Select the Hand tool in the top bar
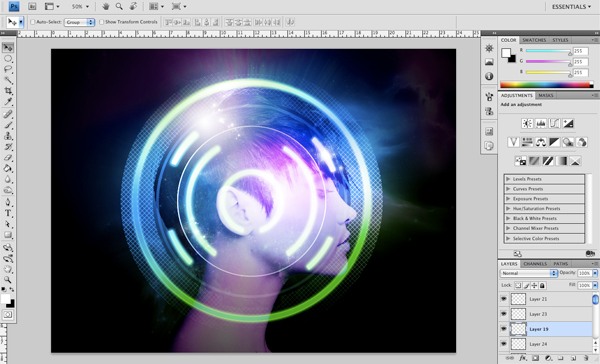This screenshot has width=600, height=364. (x=106, y=7)
